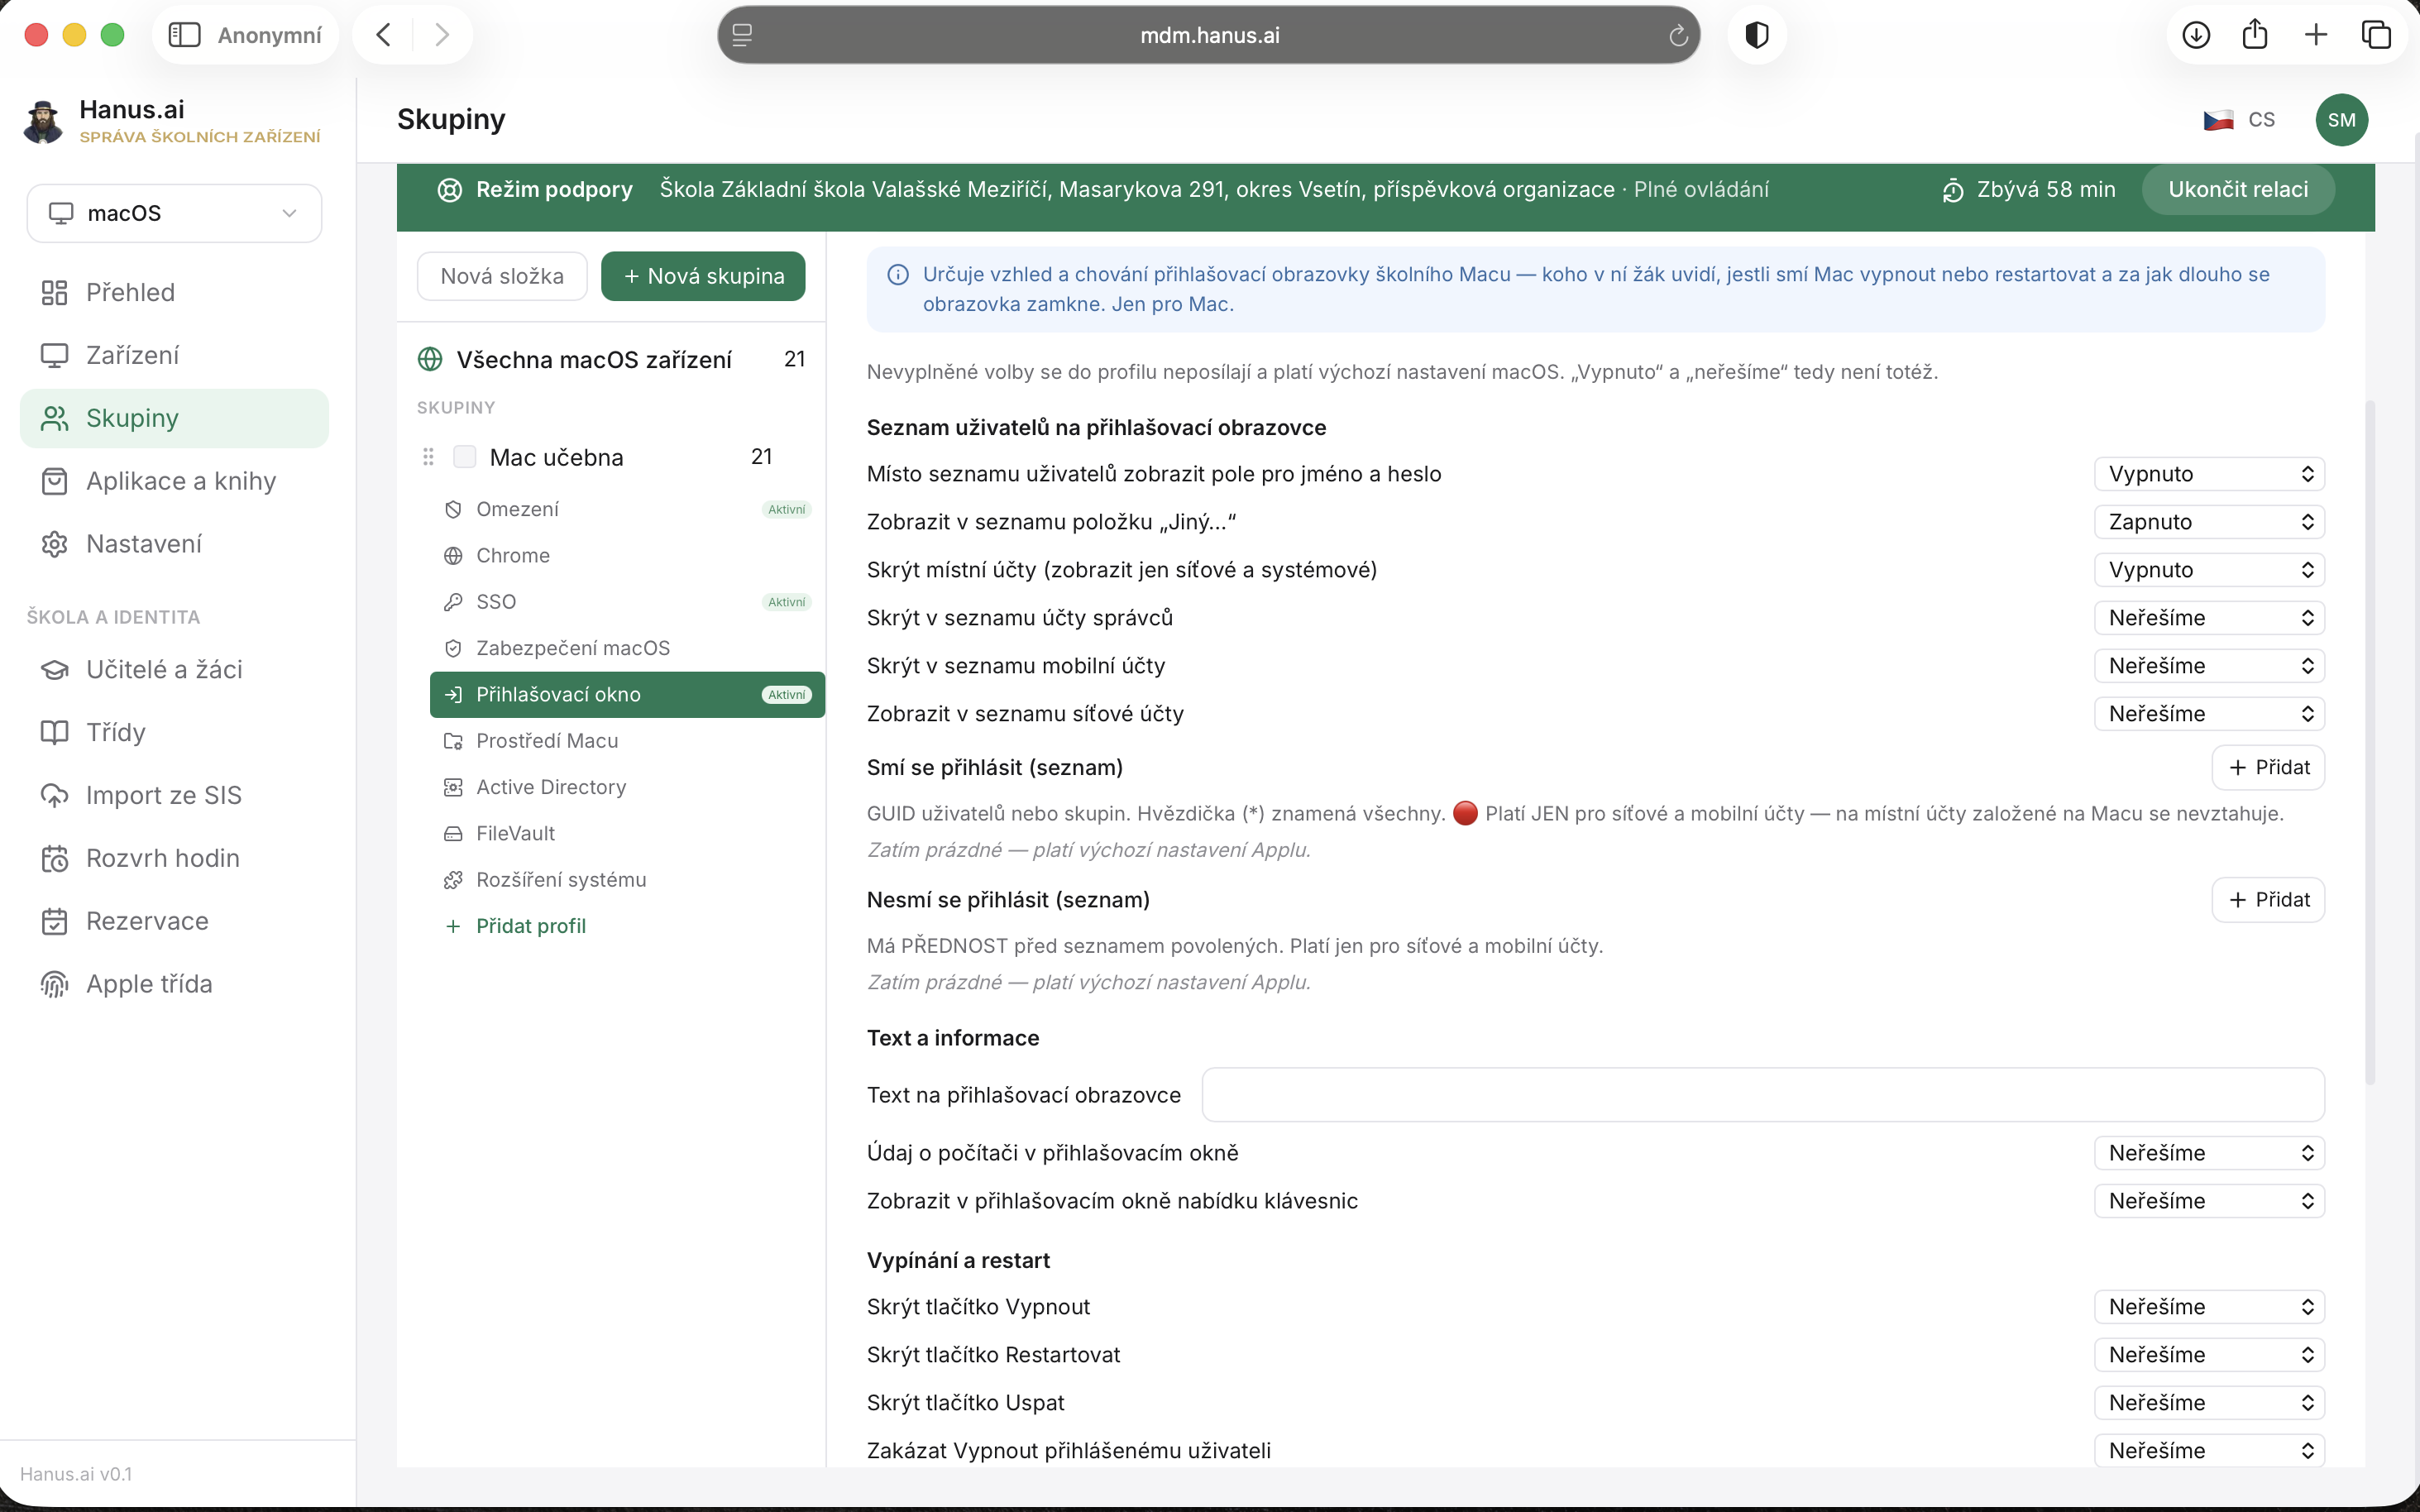Open Zařízení in the sidebar
Screen dimensions: 2420x1512
click(174, 355)
